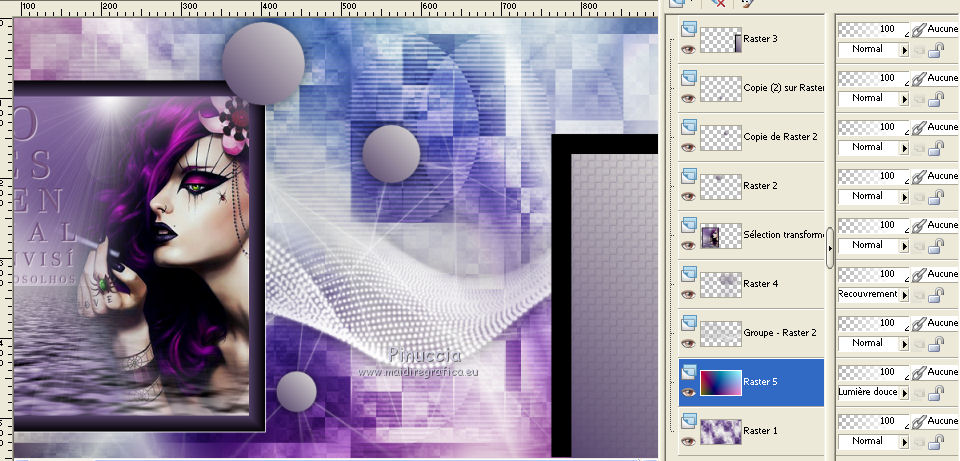
Task: Toggle visibility eye of Raster 1
Action: point(689,441)
